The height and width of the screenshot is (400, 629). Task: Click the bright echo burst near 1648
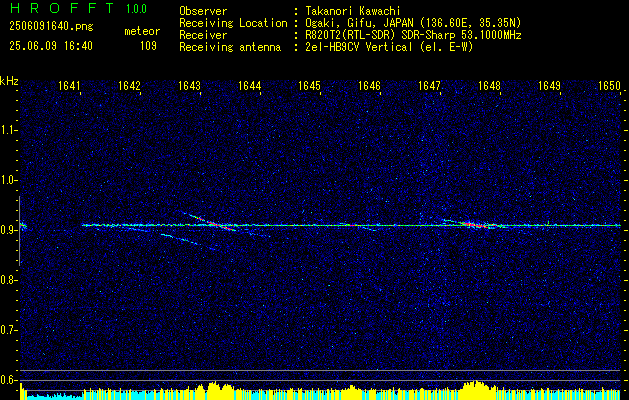(x=475, y=224)
